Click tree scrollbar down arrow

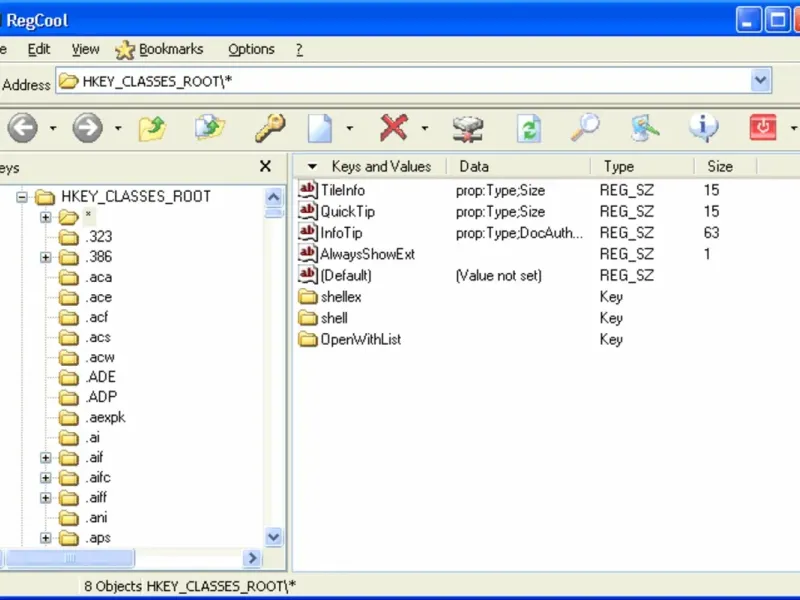tap(273, 537)
